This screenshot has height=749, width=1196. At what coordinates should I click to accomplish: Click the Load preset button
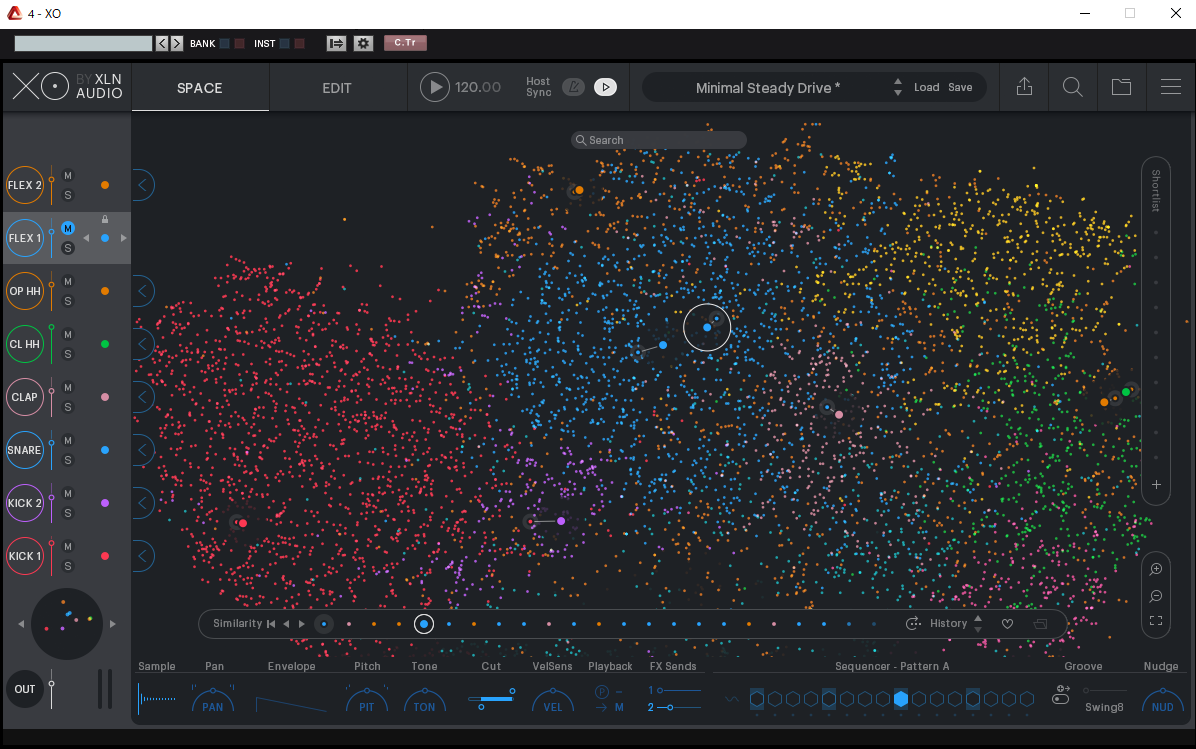927,87
